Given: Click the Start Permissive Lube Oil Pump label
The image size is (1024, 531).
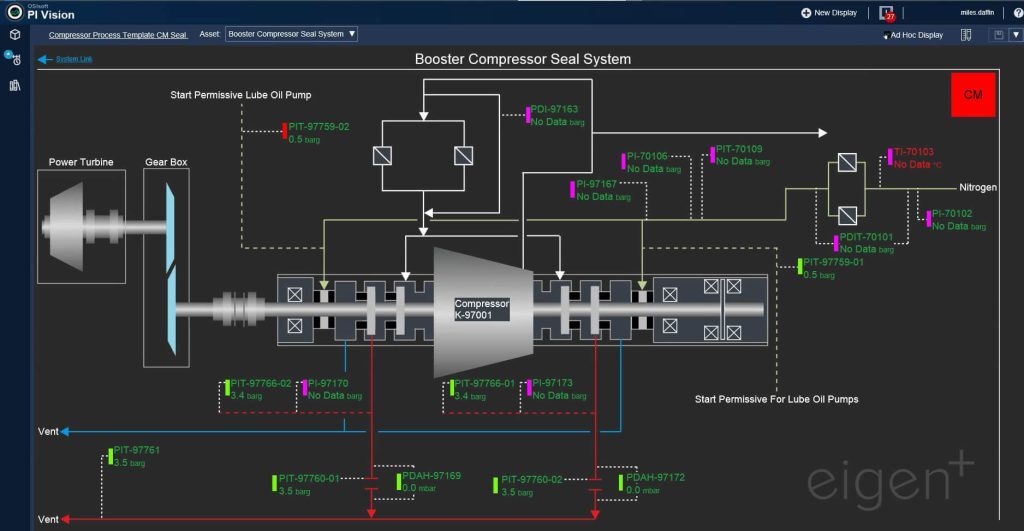Looking at the screenshot, I should coord(241,95).
